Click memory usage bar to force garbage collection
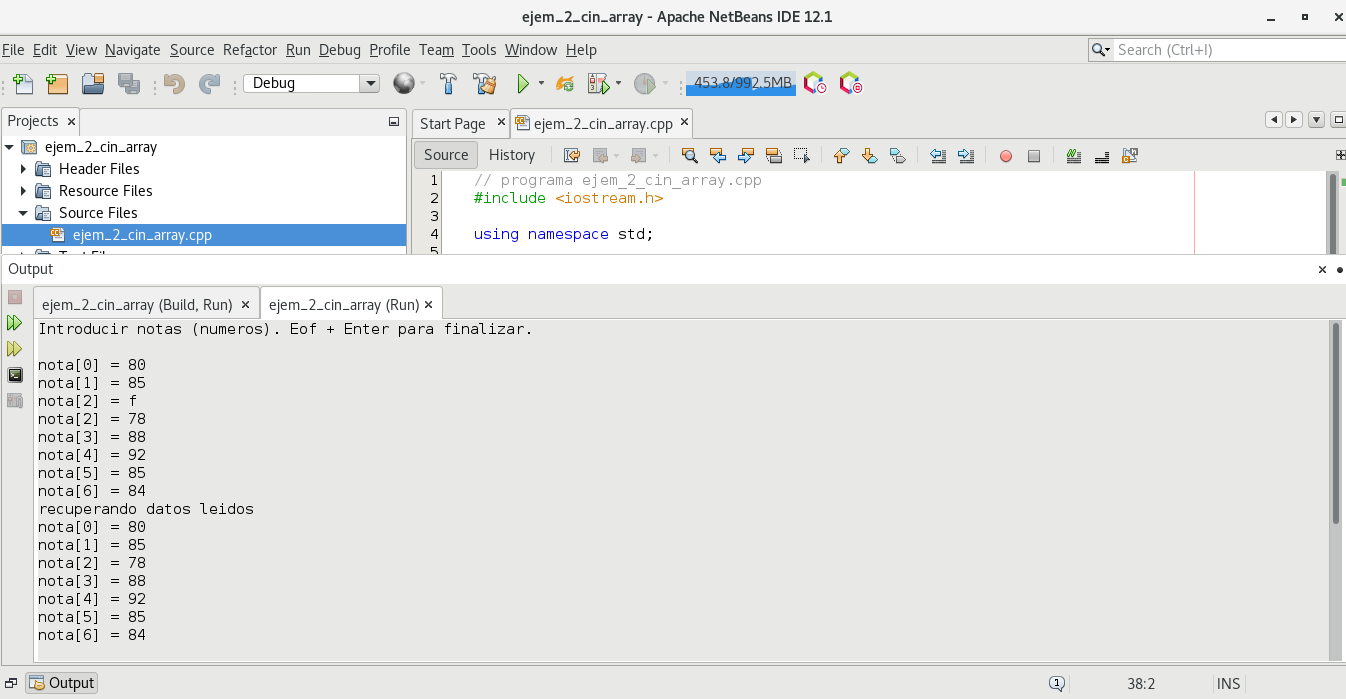 (741, 84)
